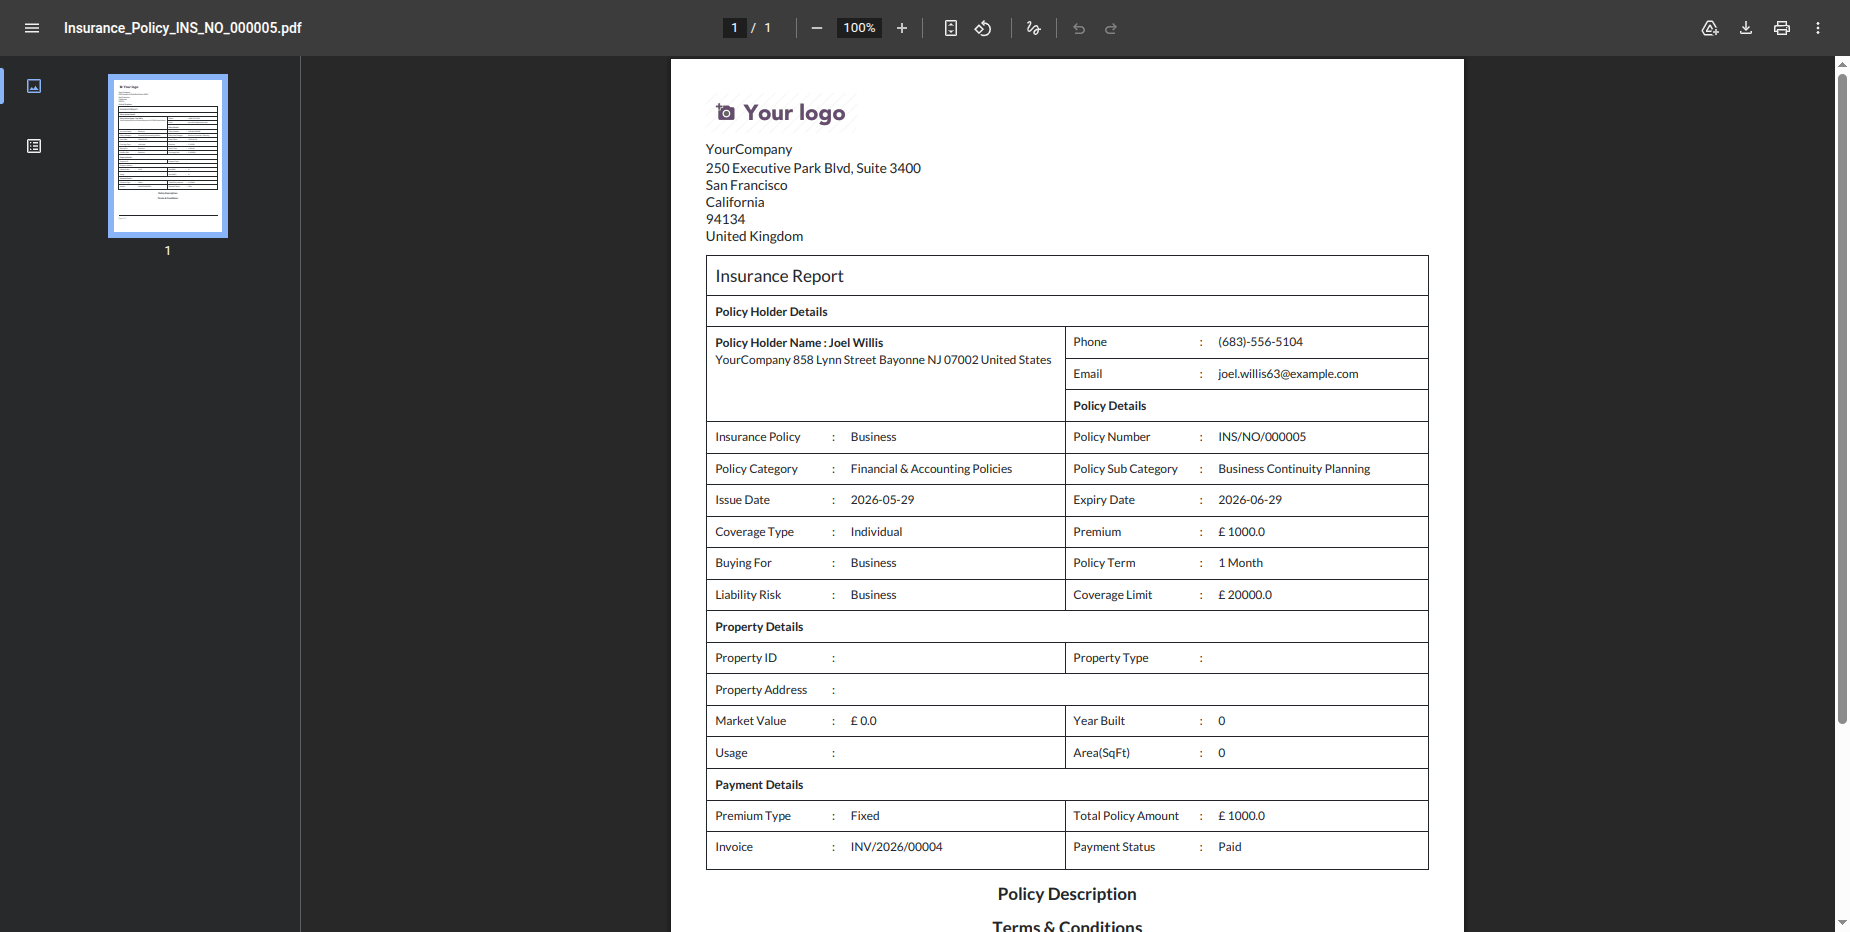Select the draw annotation tool
Screen dimensions: 1850x932
(1034, 28)
